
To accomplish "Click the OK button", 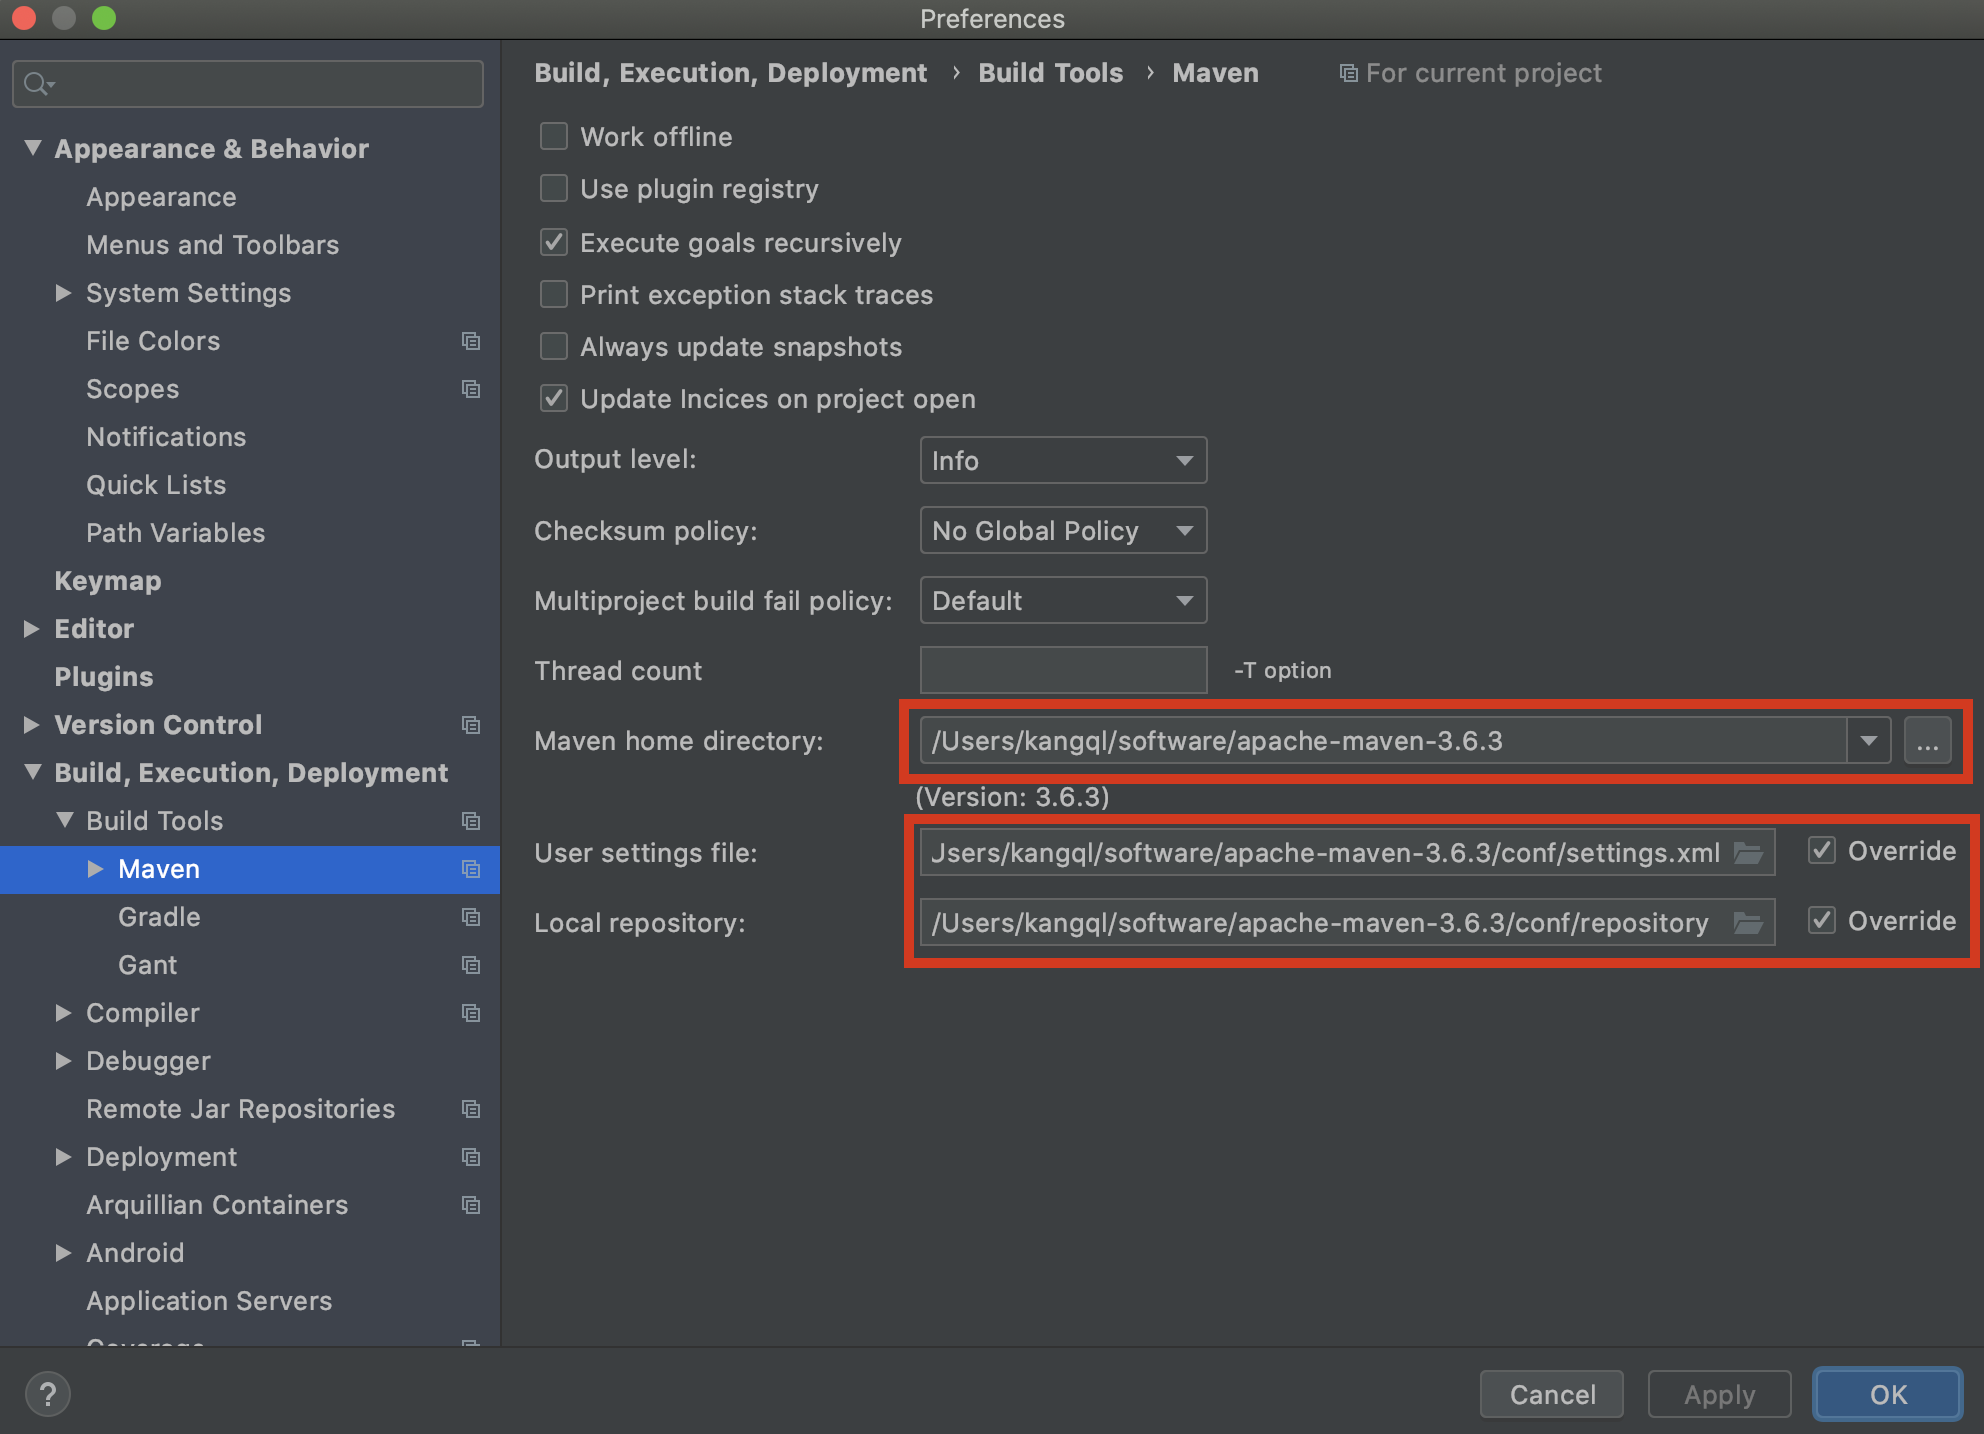I will coord(1886,1394).
